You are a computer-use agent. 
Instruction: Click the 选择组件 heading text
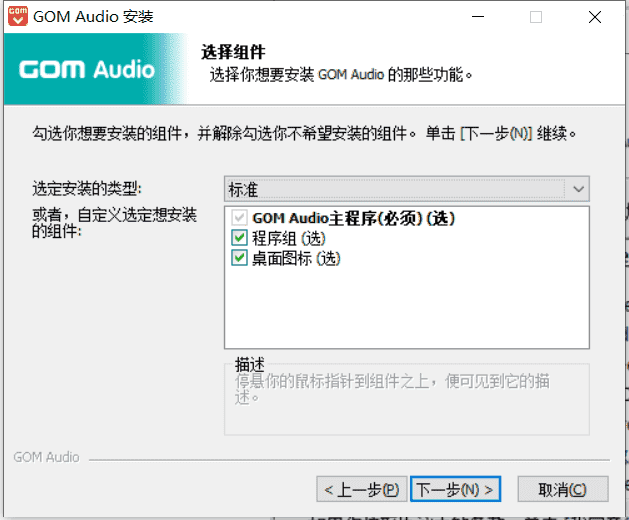click(233, 52)
